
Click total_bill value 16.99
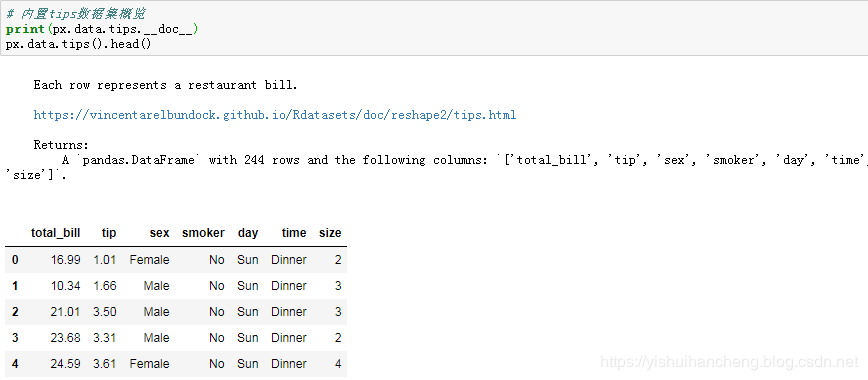tap(65, 260)
